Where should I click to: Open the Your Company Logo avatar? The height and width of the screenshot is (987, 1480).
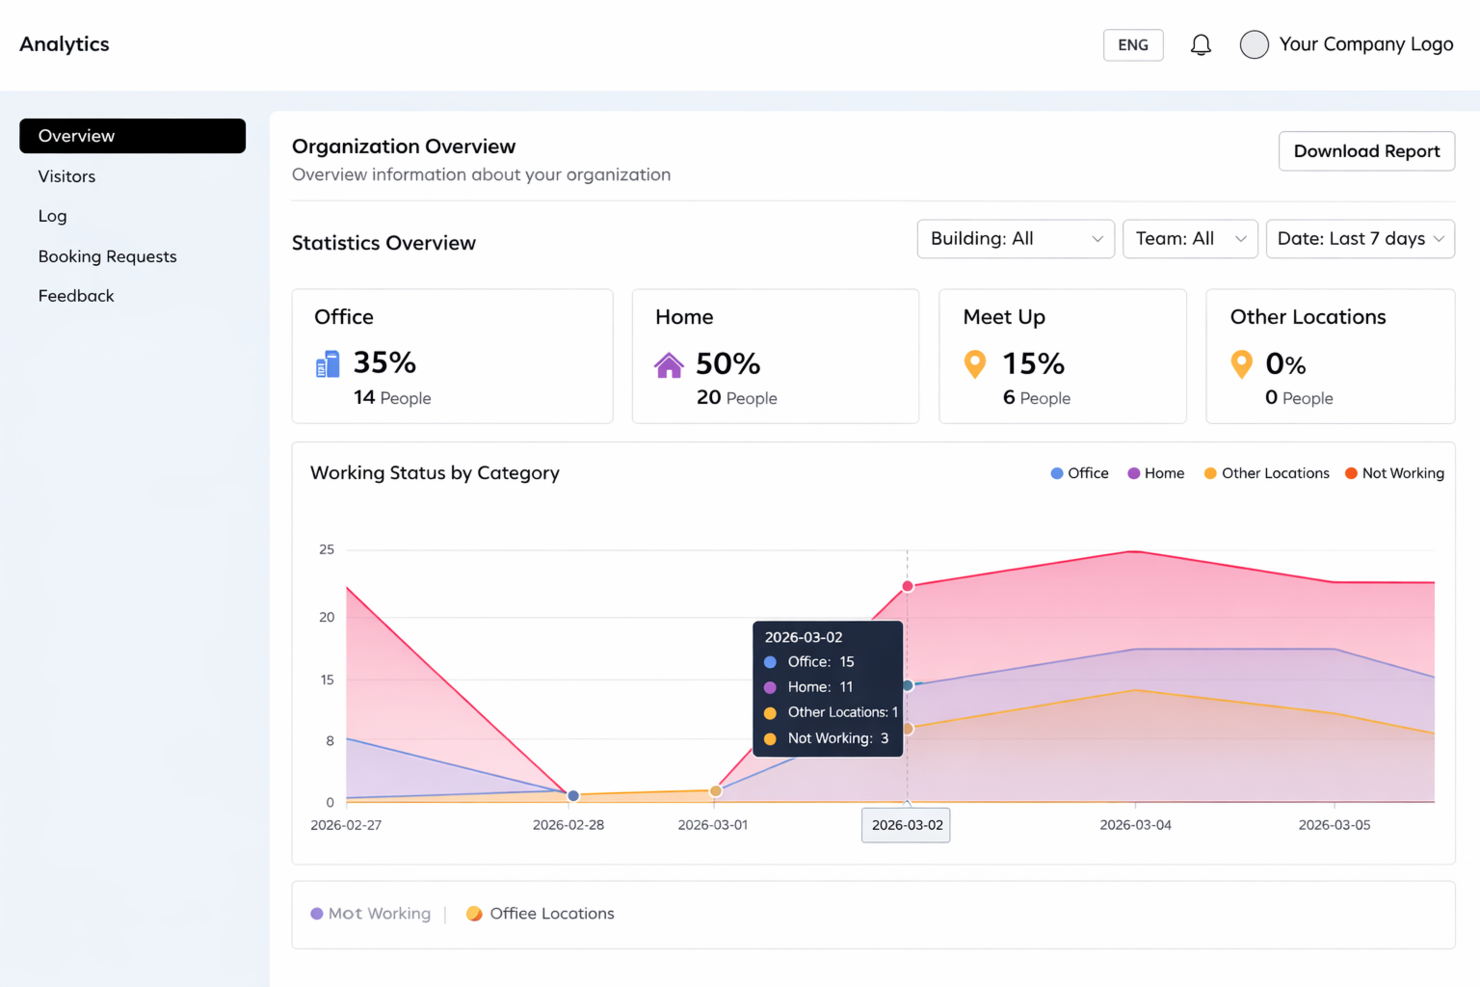(x=1253, y=44)
